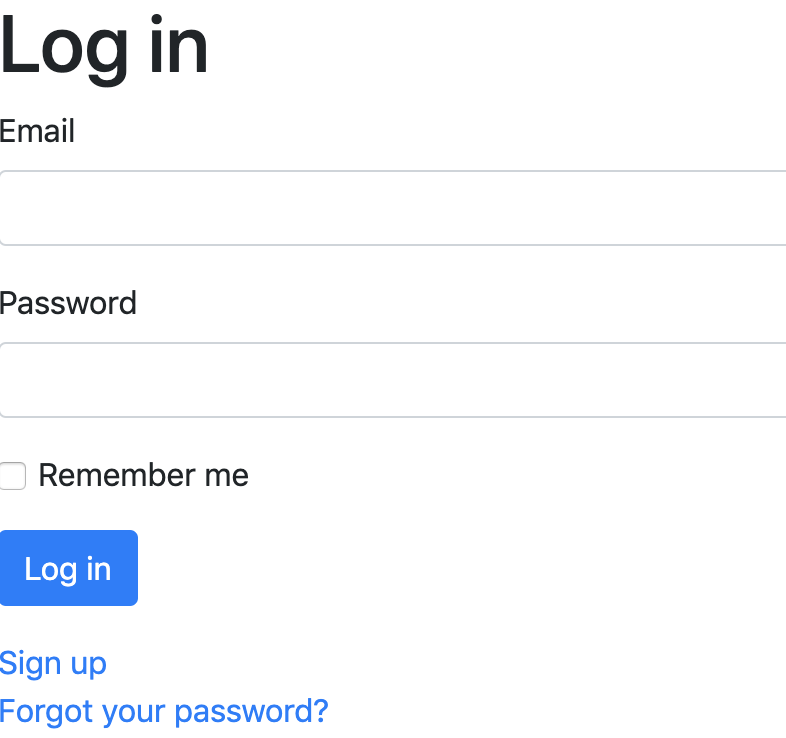The width and height of the screenshot is (786, 738).
Task: Tick the box beside Remember me
Action: (13, 476)
